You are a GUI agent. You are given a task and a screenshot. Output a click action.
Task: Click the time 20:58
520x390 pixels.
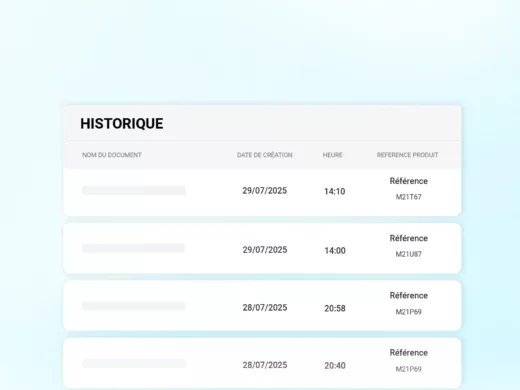click(335, 308)
